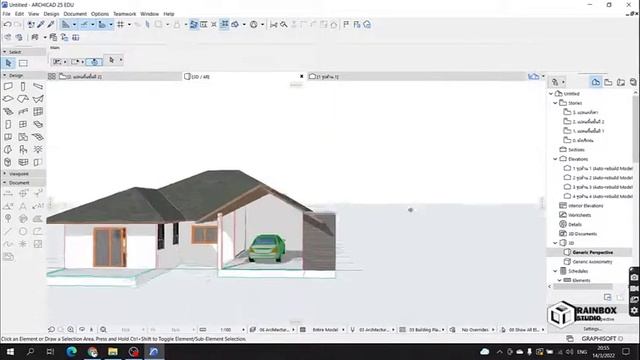Open the Design menu
This screenshot has width=640, height=360.
coord(51,14)
